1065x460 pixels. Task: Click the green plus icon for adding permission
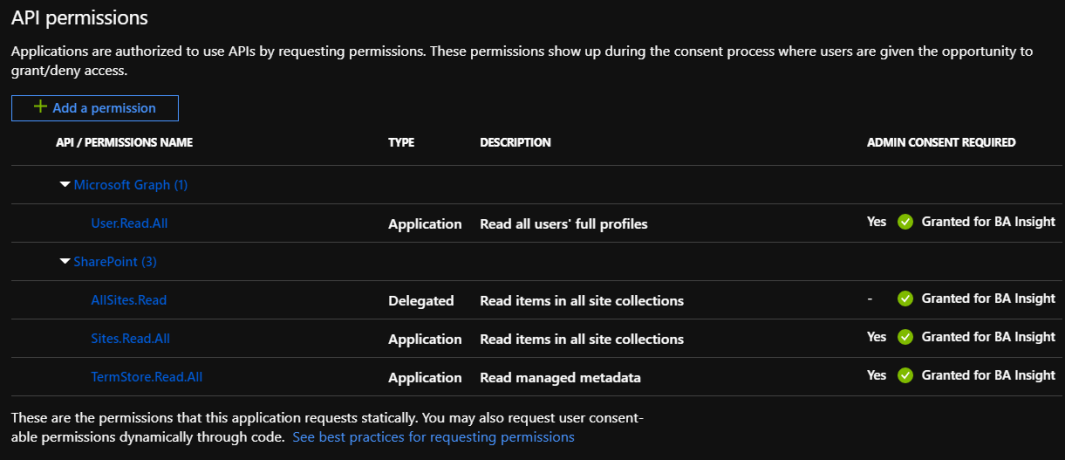point(40,107)
